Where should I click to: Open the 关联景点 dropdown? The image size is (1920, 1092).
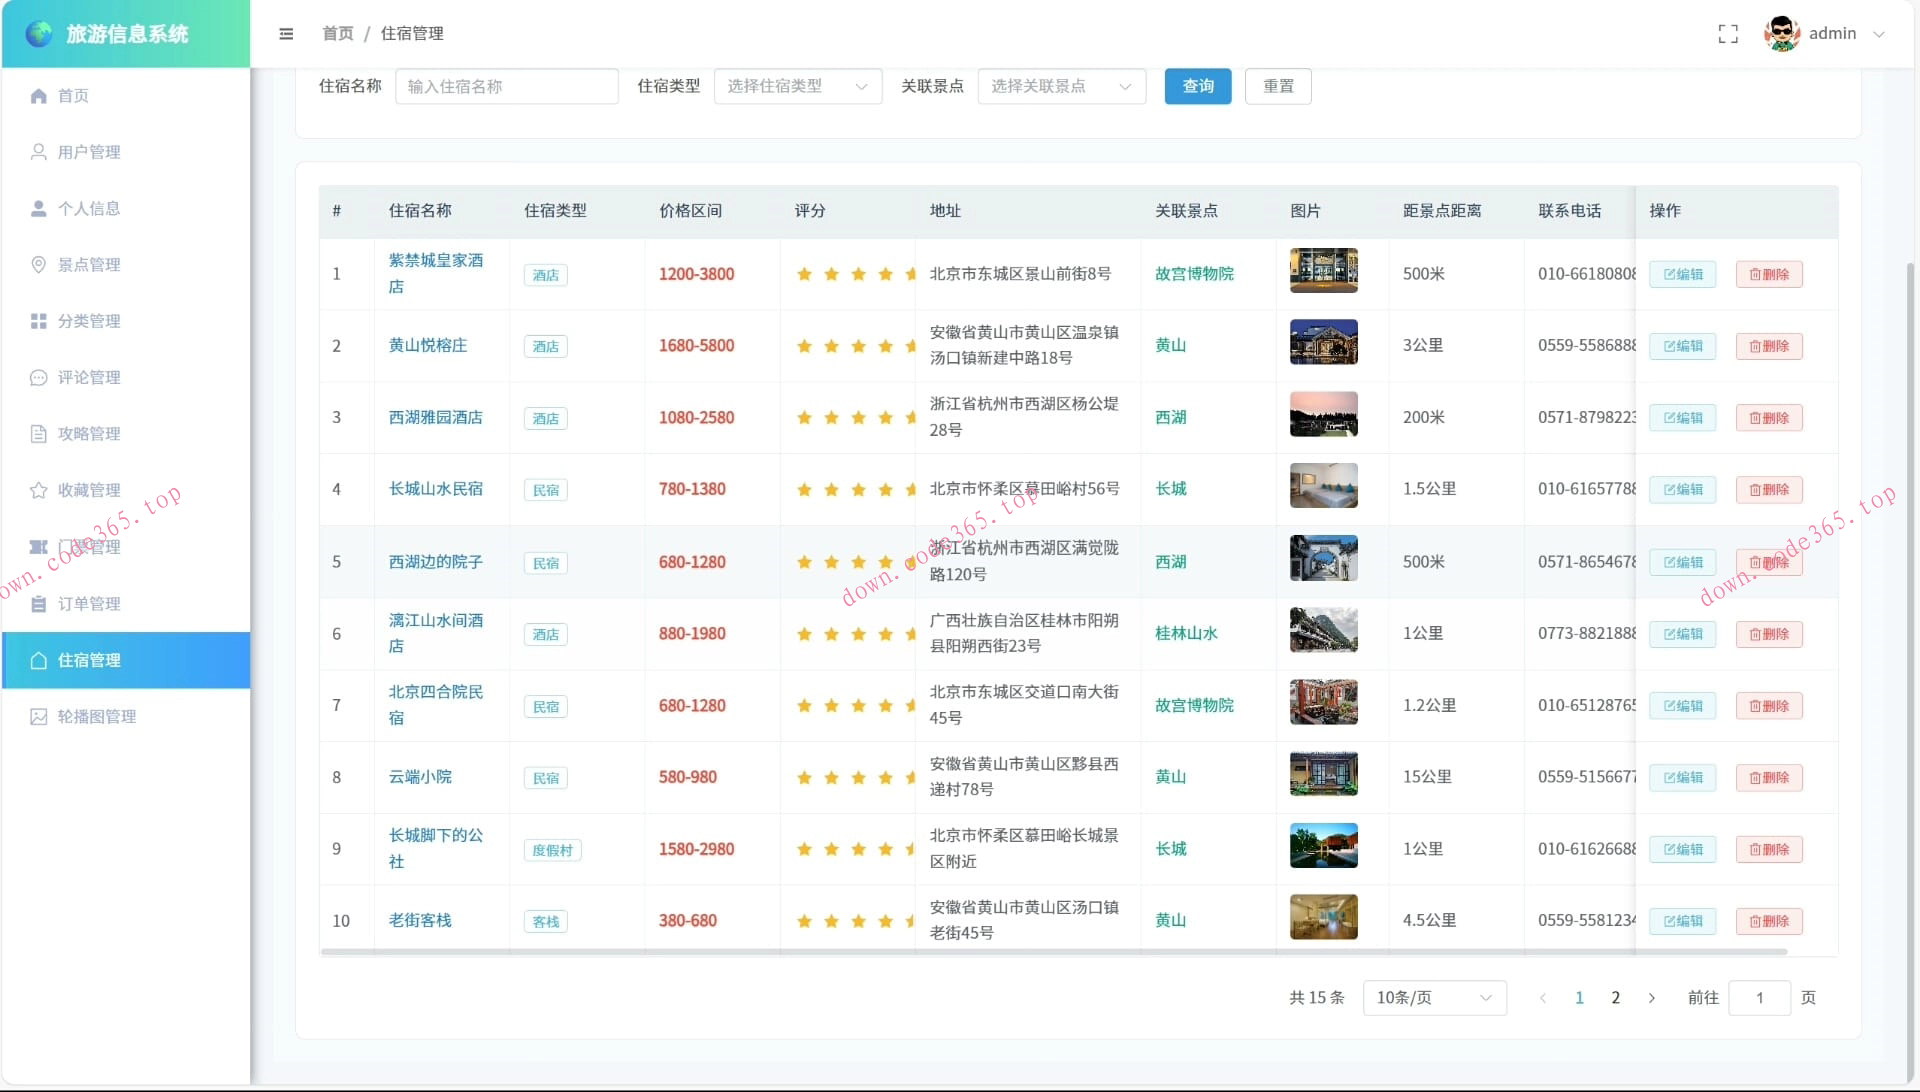(1060, 86)
